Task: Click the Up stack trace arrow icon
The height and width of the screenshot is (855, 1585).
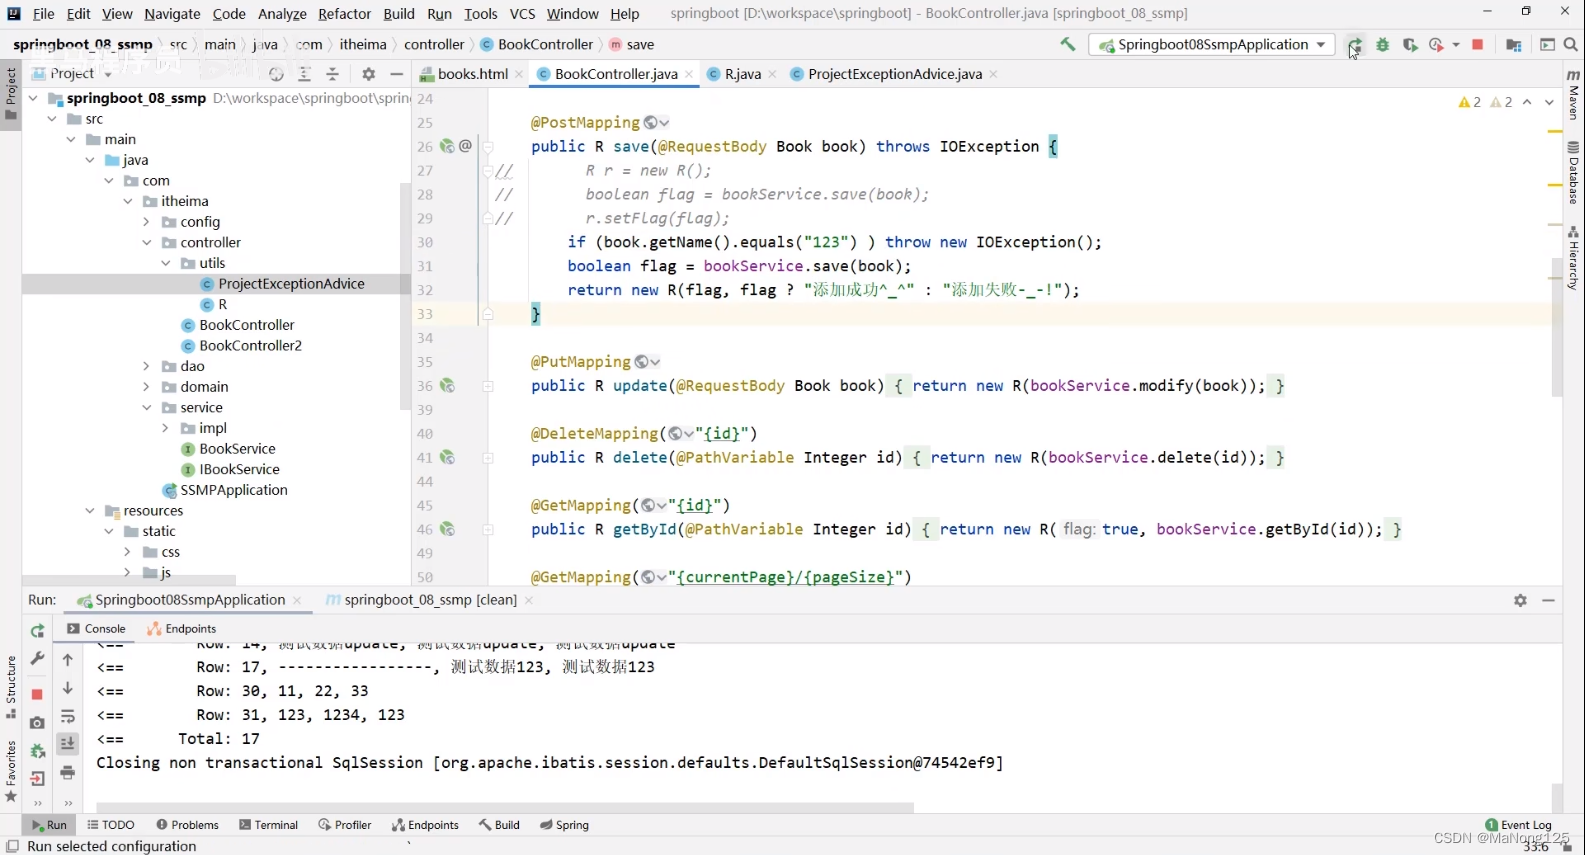Action: tap(68, 660)
